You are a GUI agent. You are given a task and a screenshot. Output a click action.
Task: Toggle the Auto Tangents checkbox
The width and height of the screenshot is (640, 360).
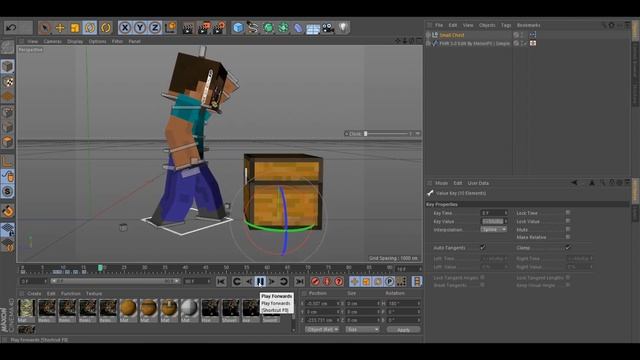coord(483,247)
